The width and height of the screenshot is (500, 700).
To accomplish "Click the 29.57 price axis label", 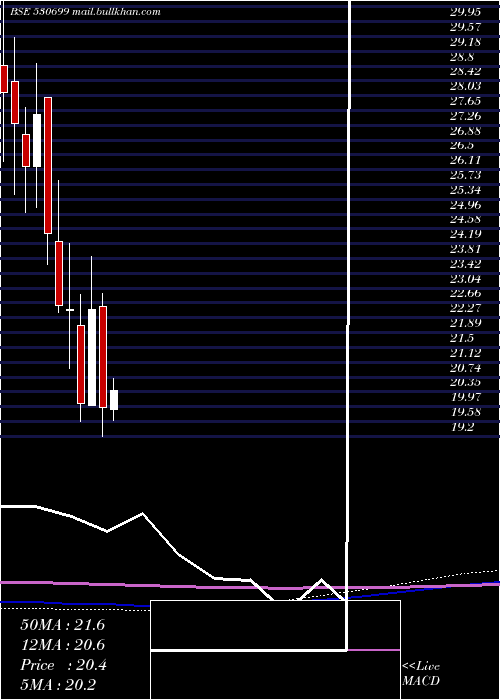I will pos(465,27).
